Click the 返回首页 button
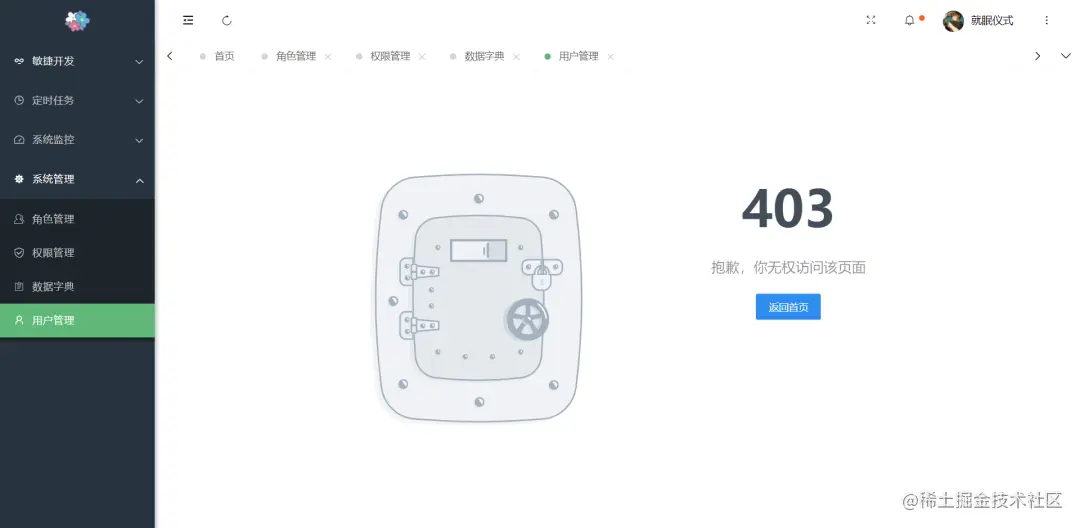The width and height of the screenshot is (1080, 528). [x=788, y=307]
